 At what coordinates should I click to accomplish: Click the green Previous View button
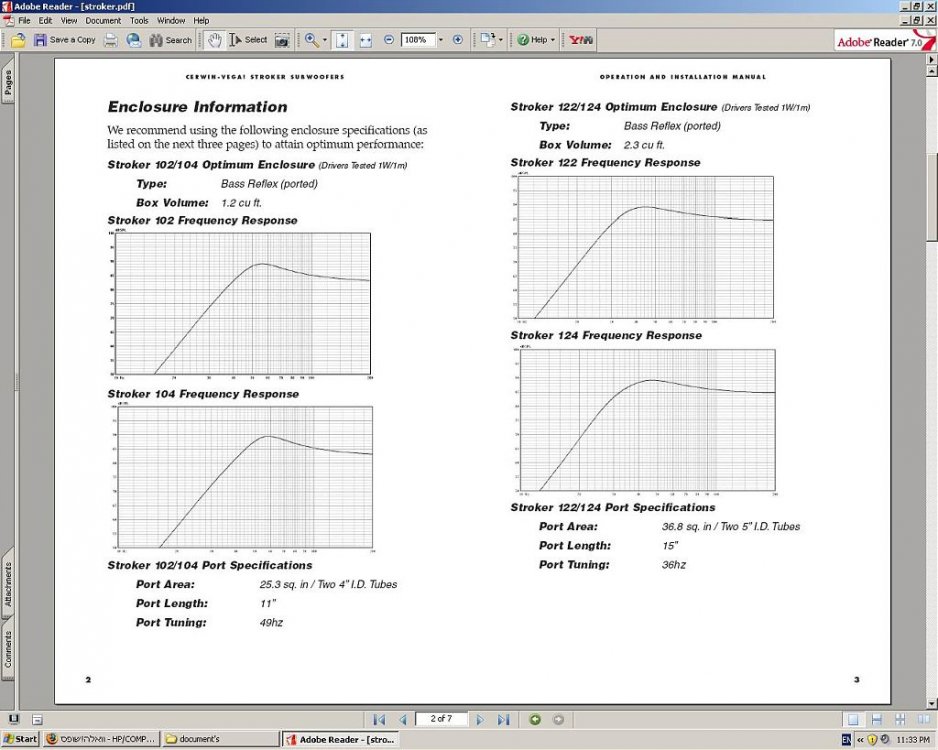pyautogui.click(x=535, y=719)
